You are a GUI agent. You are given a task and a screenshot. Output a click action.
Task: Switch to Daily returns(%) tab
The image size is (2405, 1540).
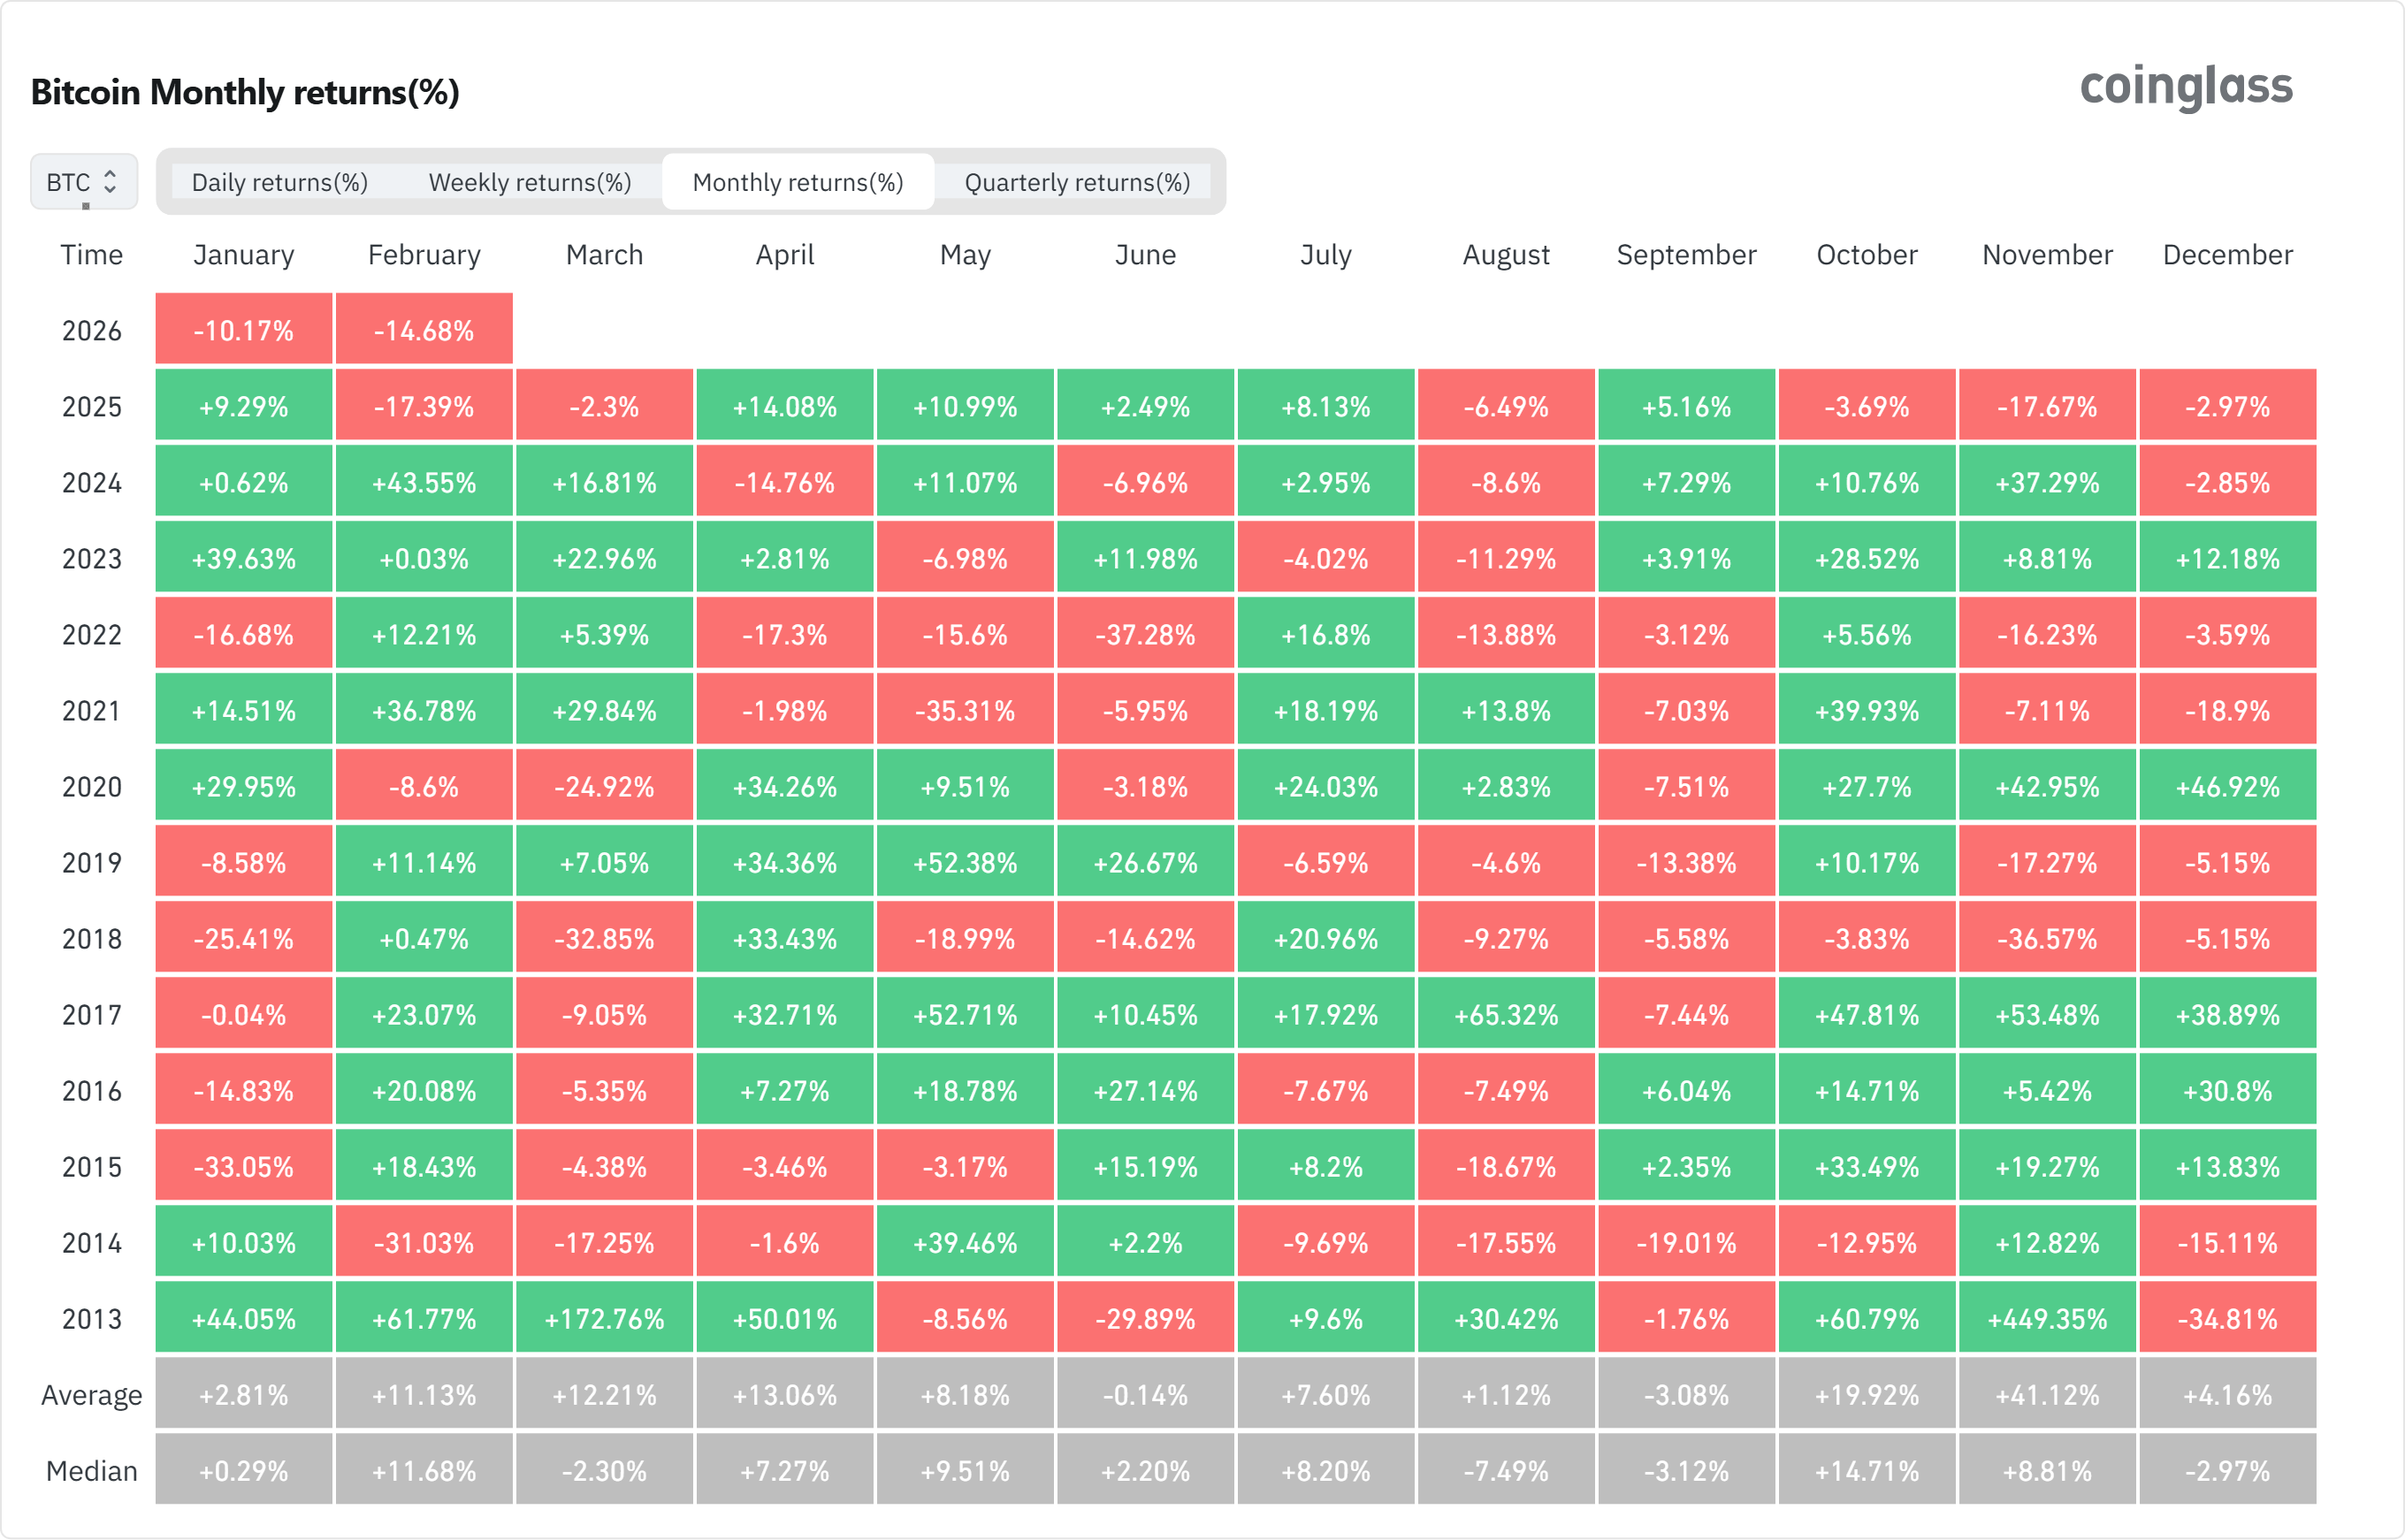pos(280,182)
